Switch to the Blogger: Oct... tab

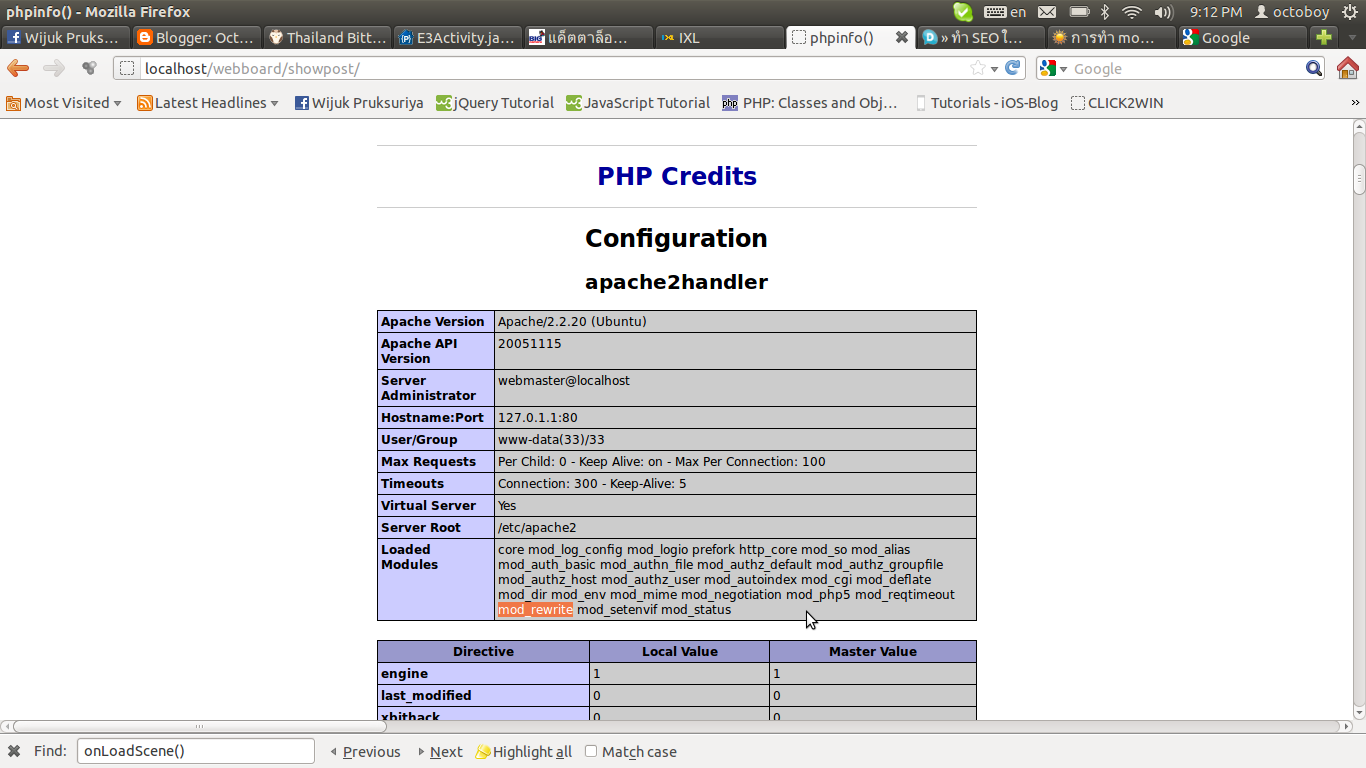196,37
